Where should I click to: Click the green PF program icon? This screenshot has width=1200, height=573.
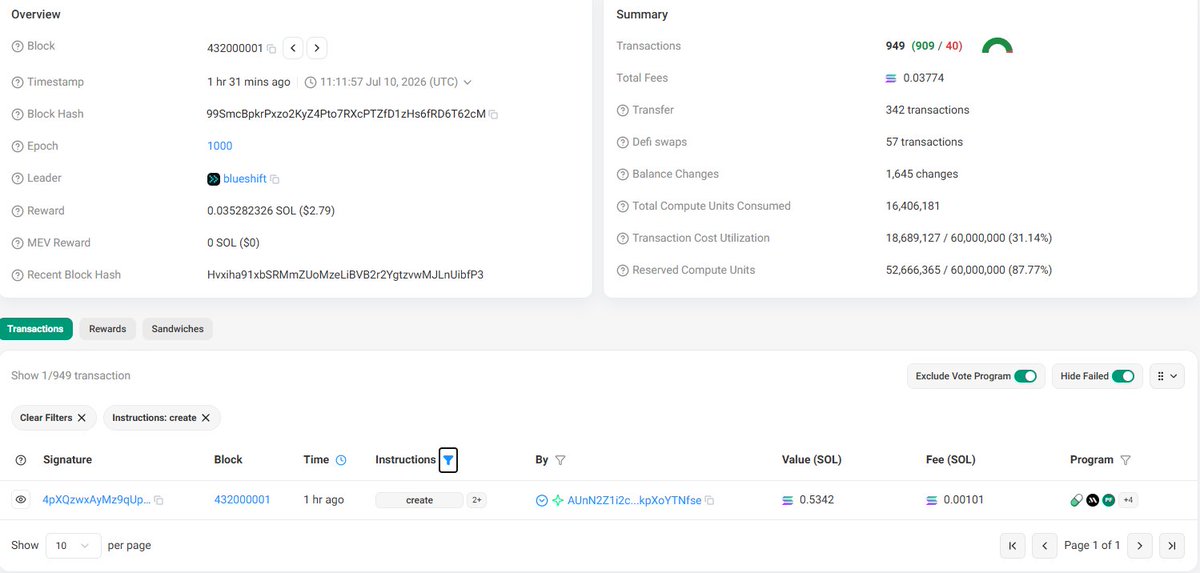[1108, 500]
